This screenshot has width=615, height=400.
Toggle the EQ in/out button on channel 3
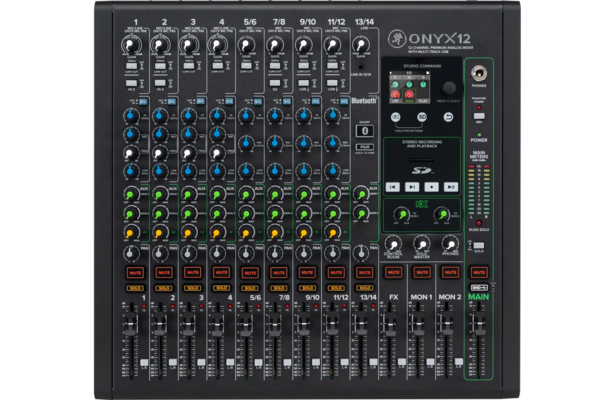[x=200, y=102]
